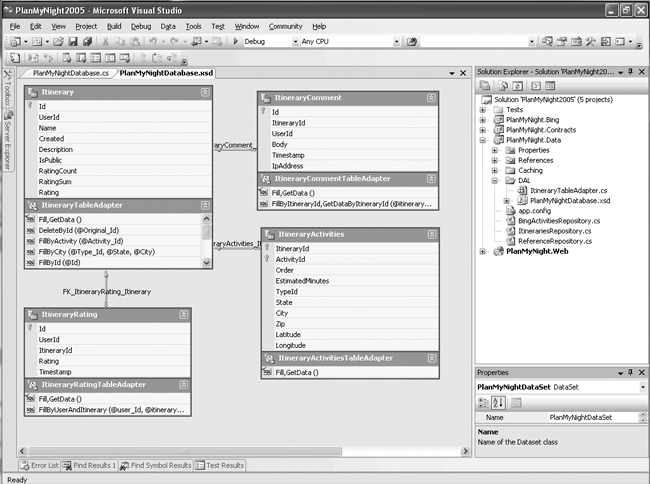Open the Start Page toolbar icon

(606, 41)
